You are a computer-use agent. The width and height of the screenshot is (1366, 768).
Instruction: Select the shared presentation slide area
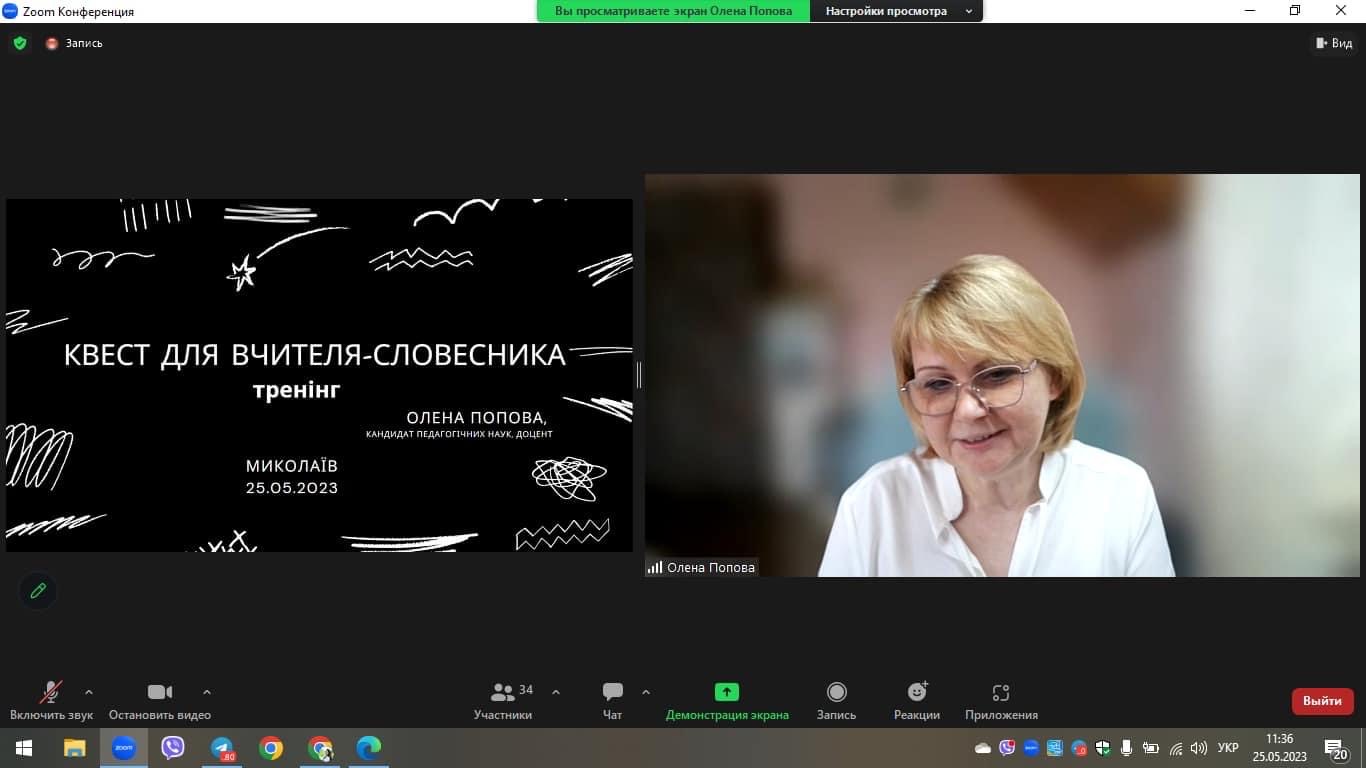[319, 375]
